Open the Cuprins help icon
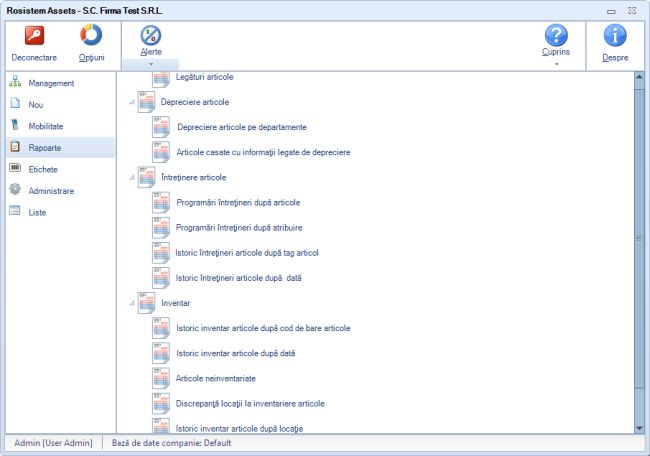 point(556,35)
